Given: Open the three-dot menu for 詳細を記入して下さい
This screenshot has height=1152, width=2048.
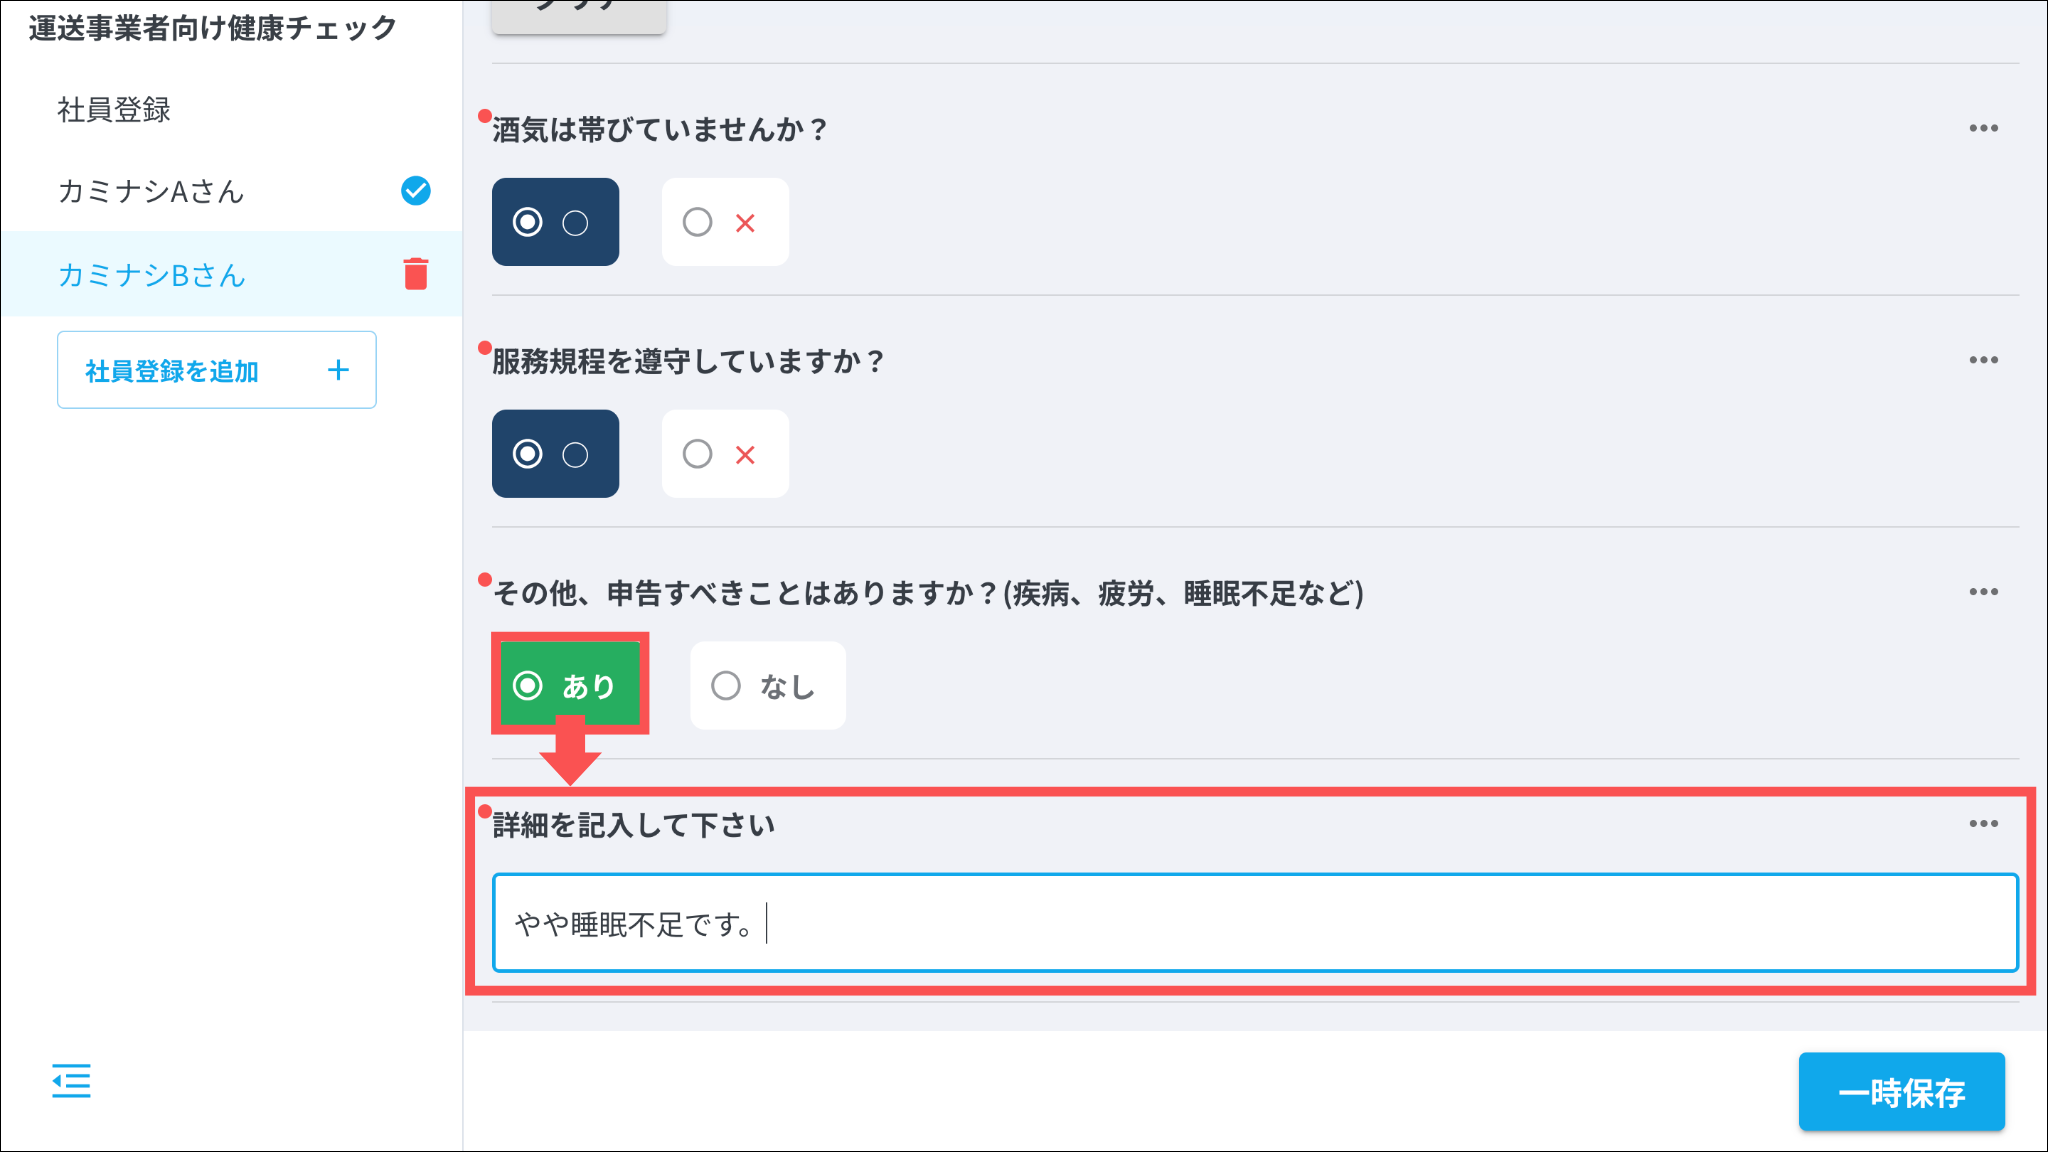Looking at the screenshot, I should pyautogui.click(x=1983, y=825).
